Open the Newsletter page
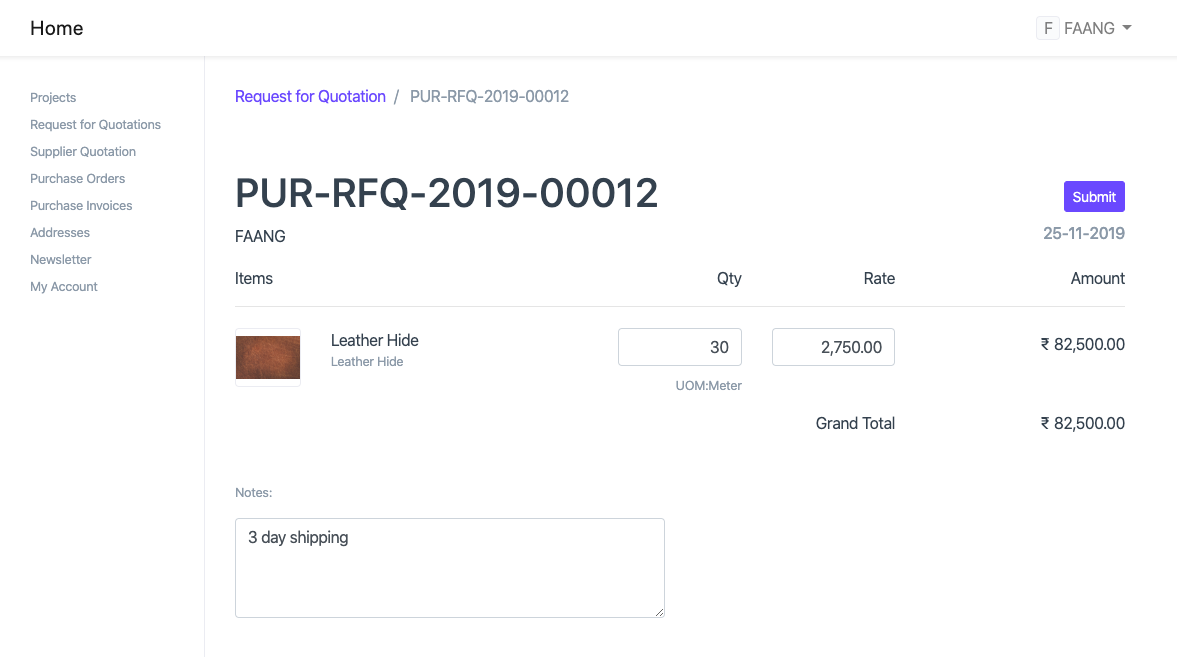This screenshot has height=657, width=1177. (x=60, y=259)
